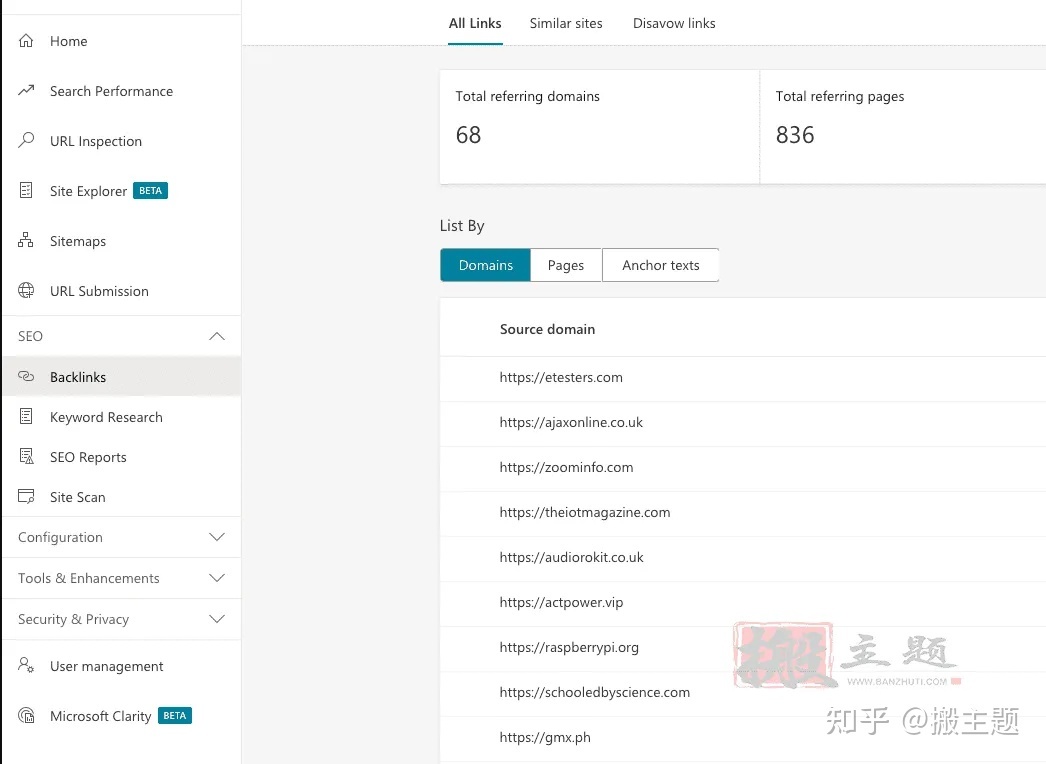Image resolution: width=1046 pixels, height=764 pixels.
Task: List backlinks by Pages
Action: tap(565, 265)
